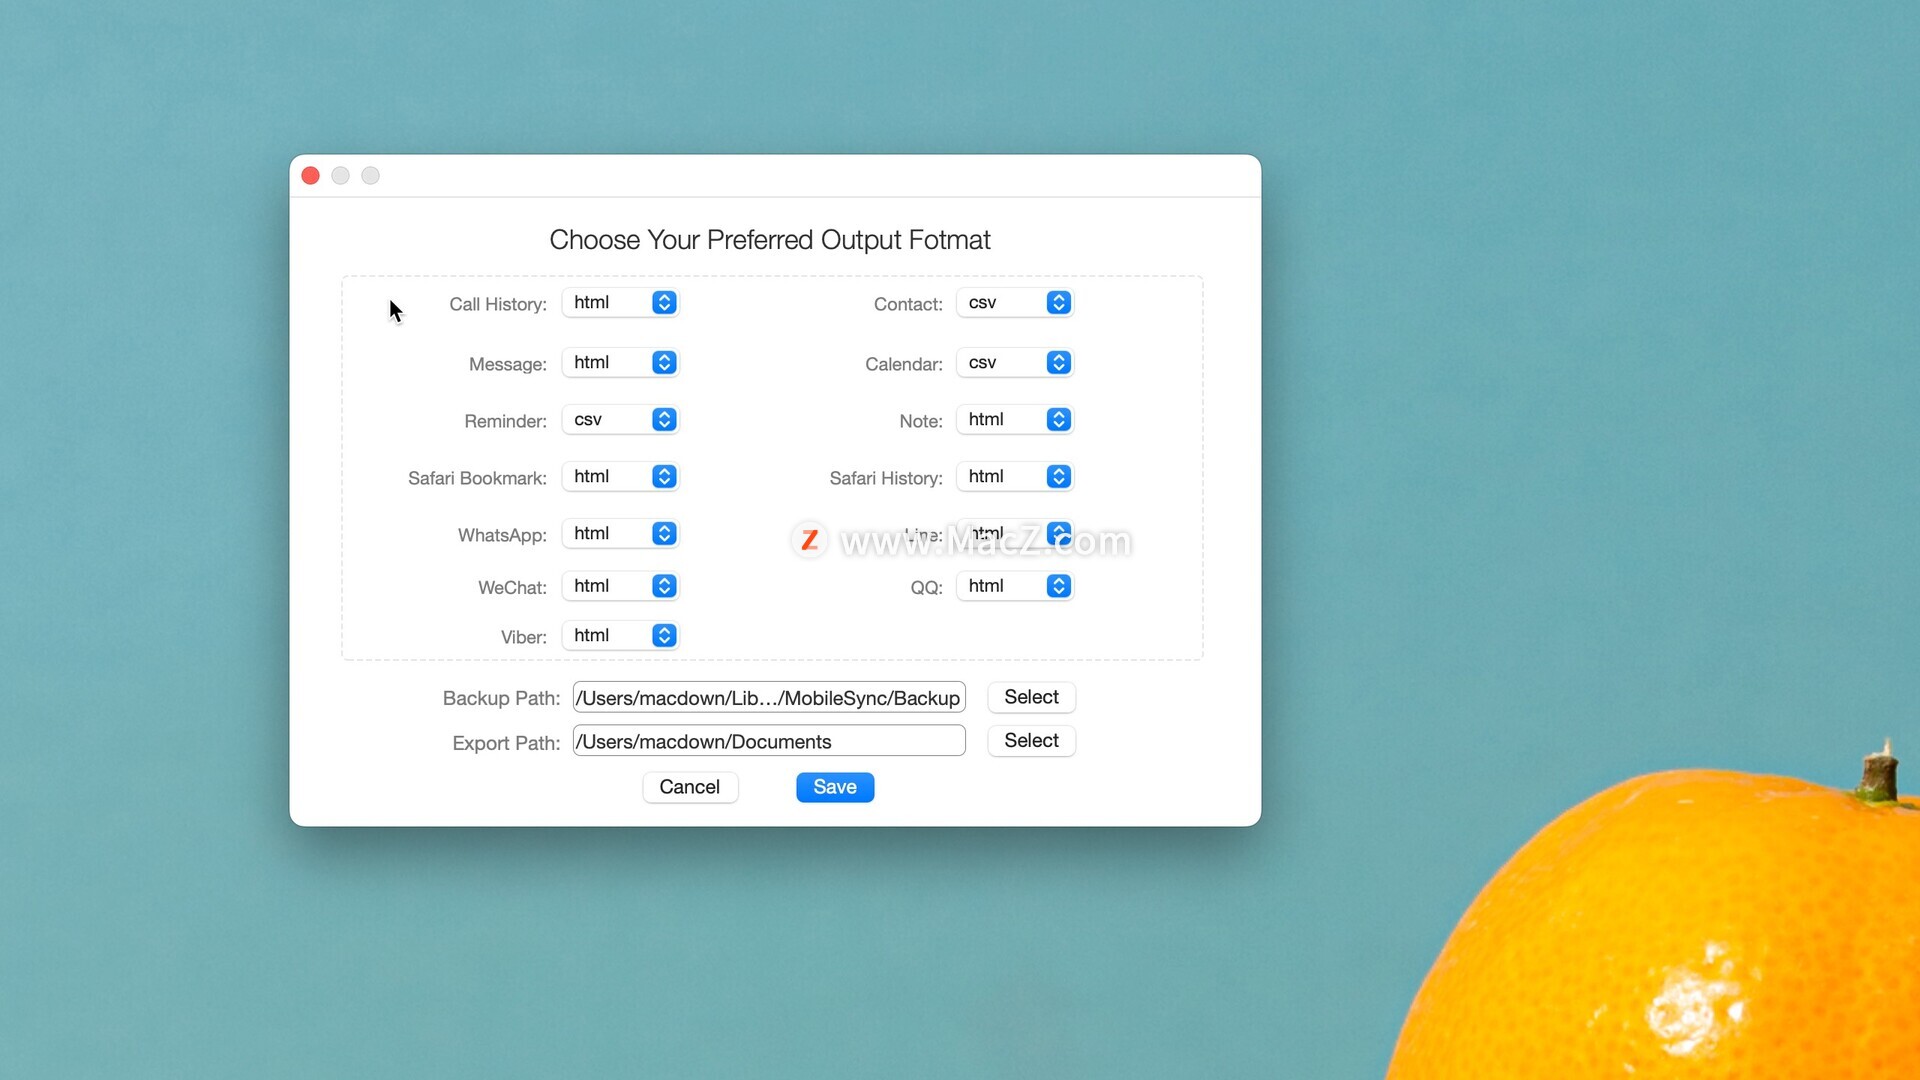This screenshot has height=1080, width=1920.
Task: Open the Calendar format dropdown
Action: click(x=1015, y=363)
